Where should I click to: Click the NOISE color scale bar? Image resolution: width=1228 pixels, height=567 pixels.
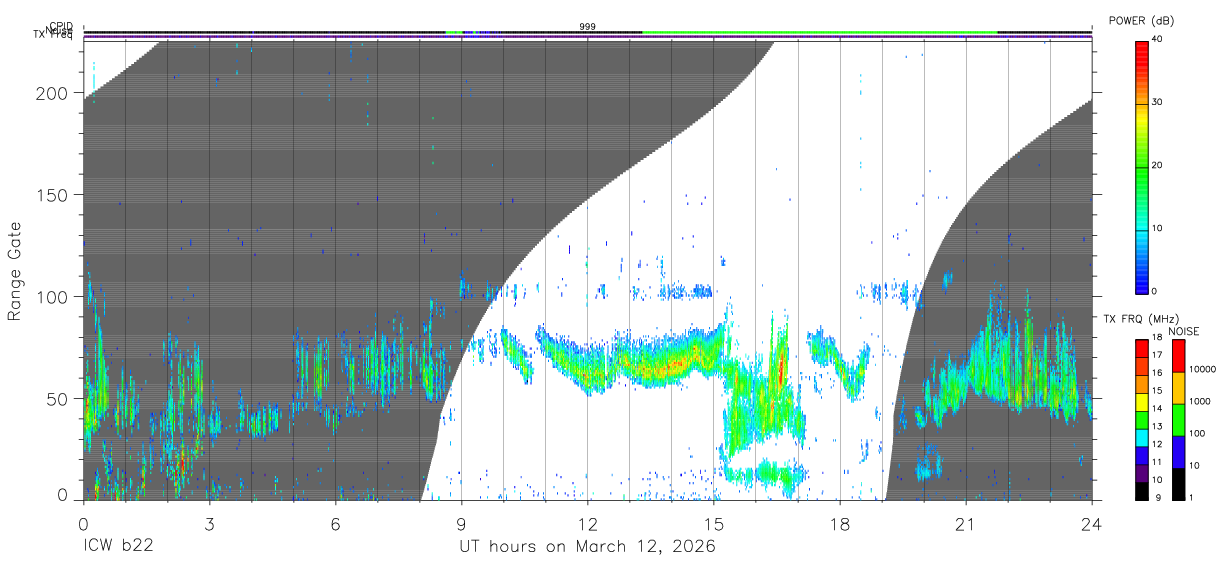click(1177, 420)
